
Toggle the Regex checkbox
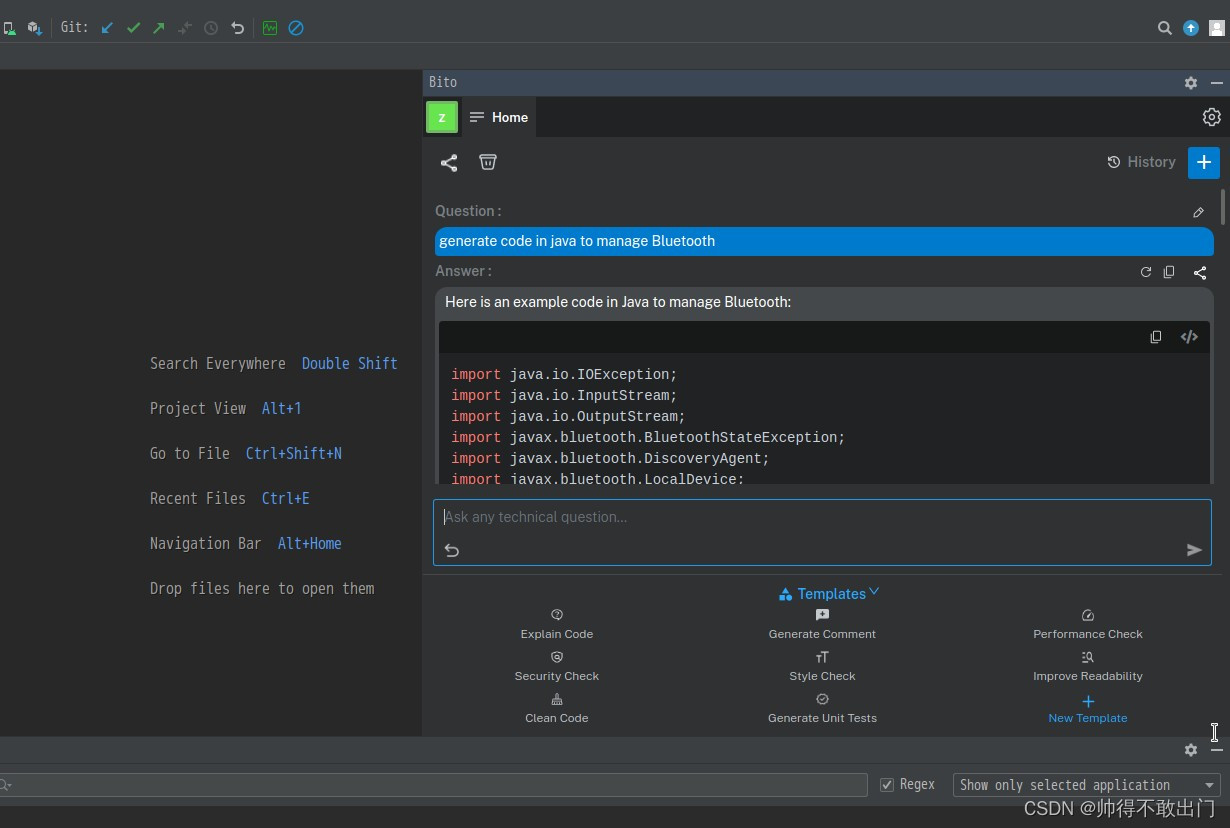887,785
